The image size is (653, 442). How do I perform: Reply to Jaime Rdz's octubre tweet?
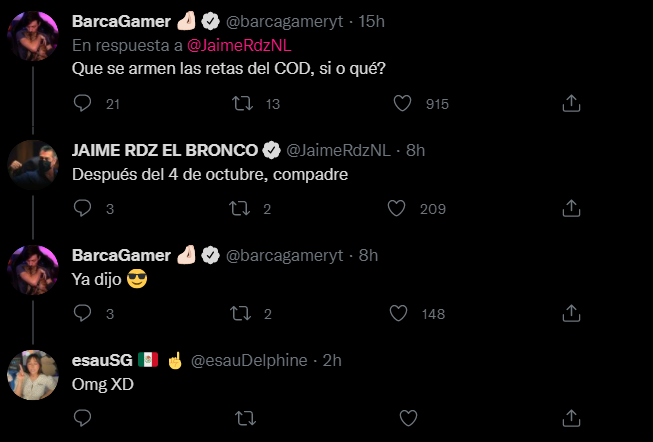84,208
